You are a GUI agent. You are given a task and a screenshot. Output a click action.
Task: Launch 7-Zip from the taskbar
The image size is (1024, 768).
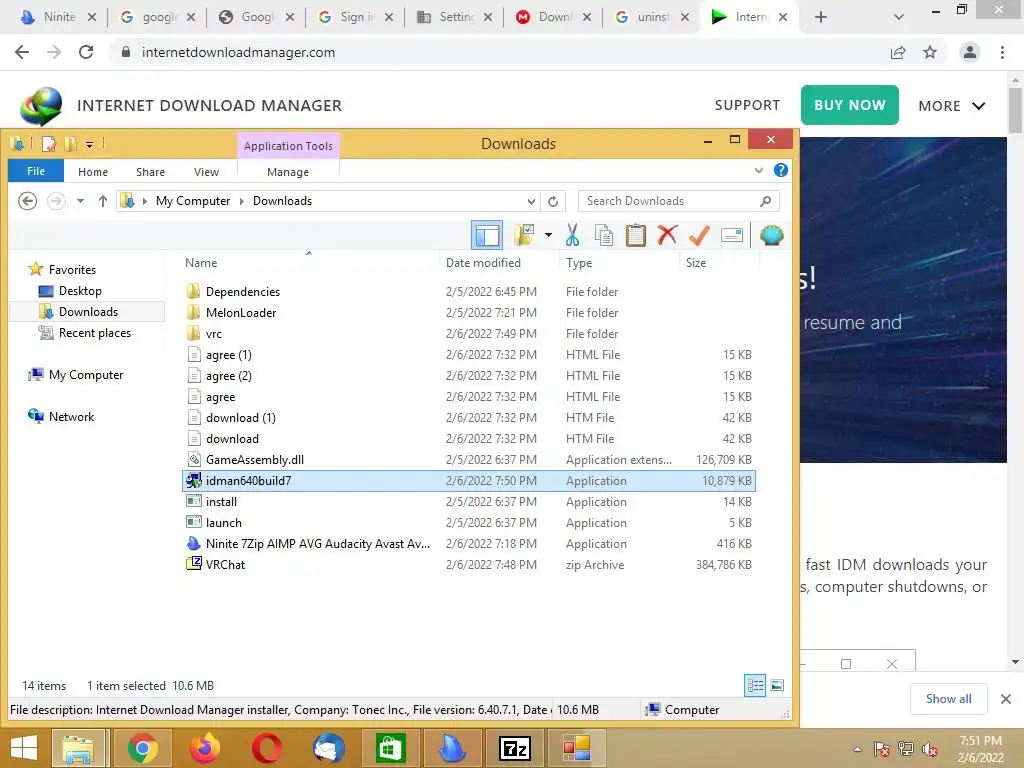515,748
